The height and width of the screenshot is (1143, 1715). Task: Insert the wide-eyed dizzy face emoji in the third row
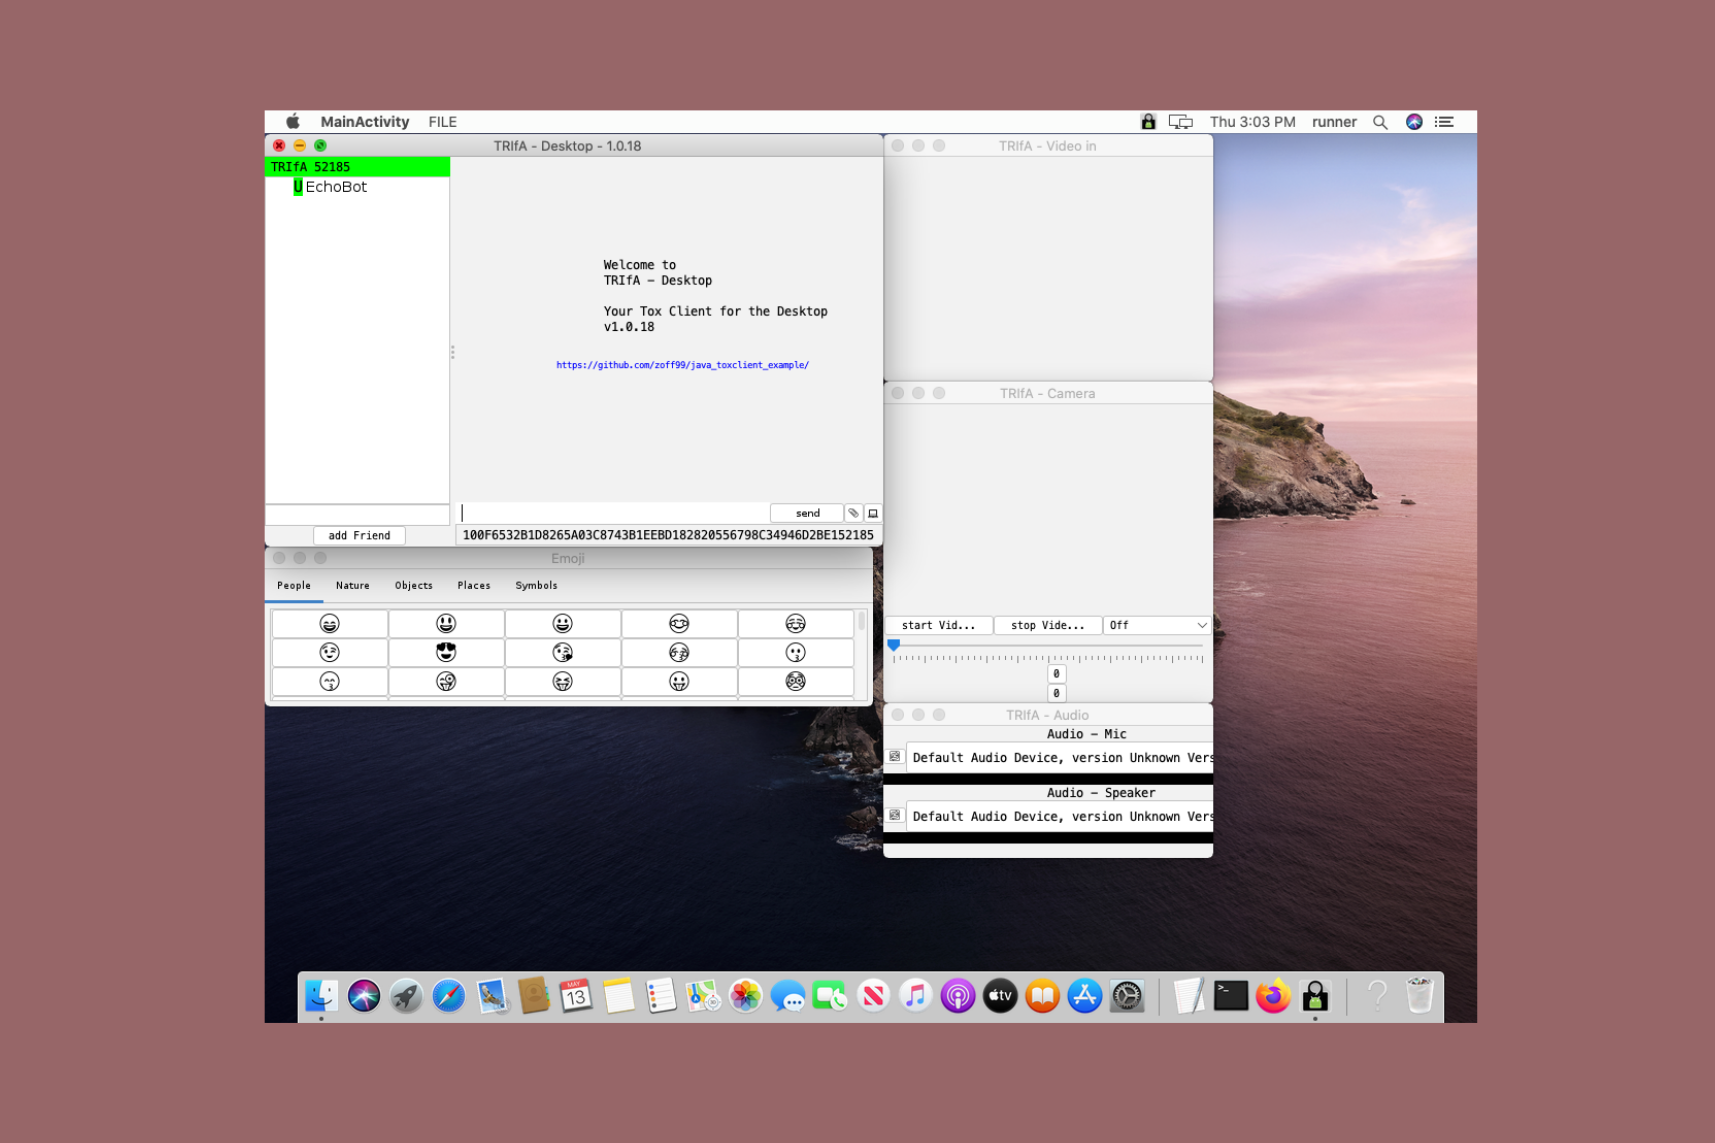pyautogui.click(x=795, y=681)
